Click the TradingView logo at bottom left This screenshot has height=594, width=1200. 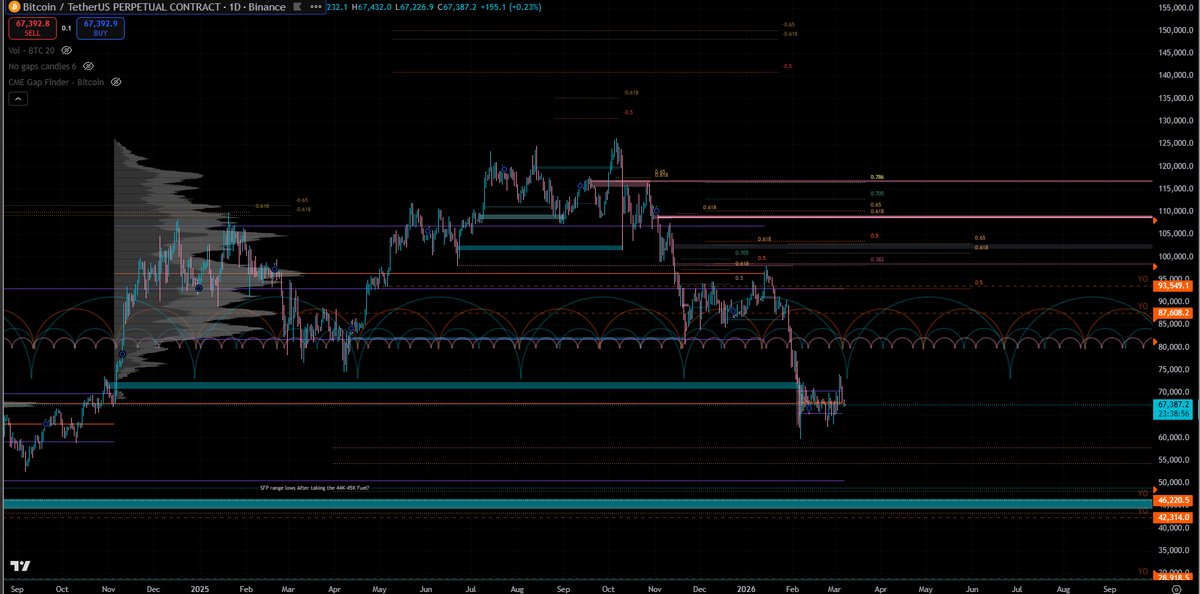pyautogui.click(x=19, y=565)
